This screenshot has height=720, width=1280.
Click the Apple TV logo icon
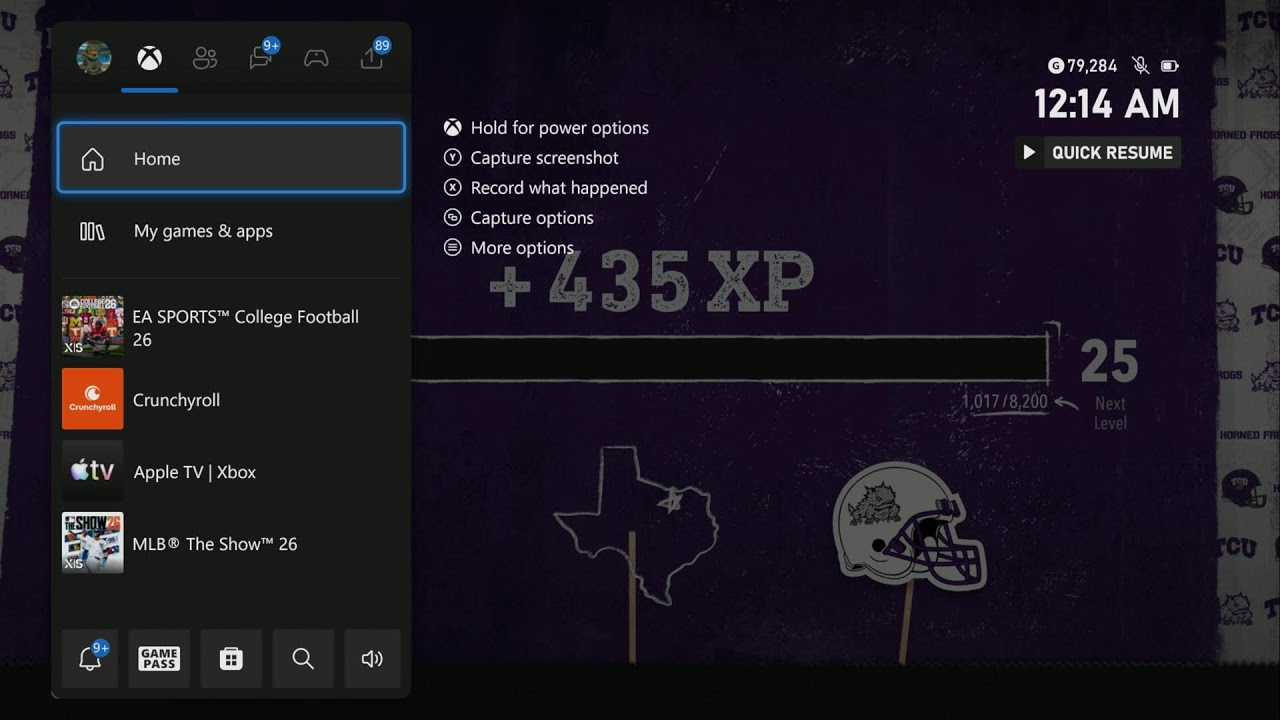(x=93, y=471)
